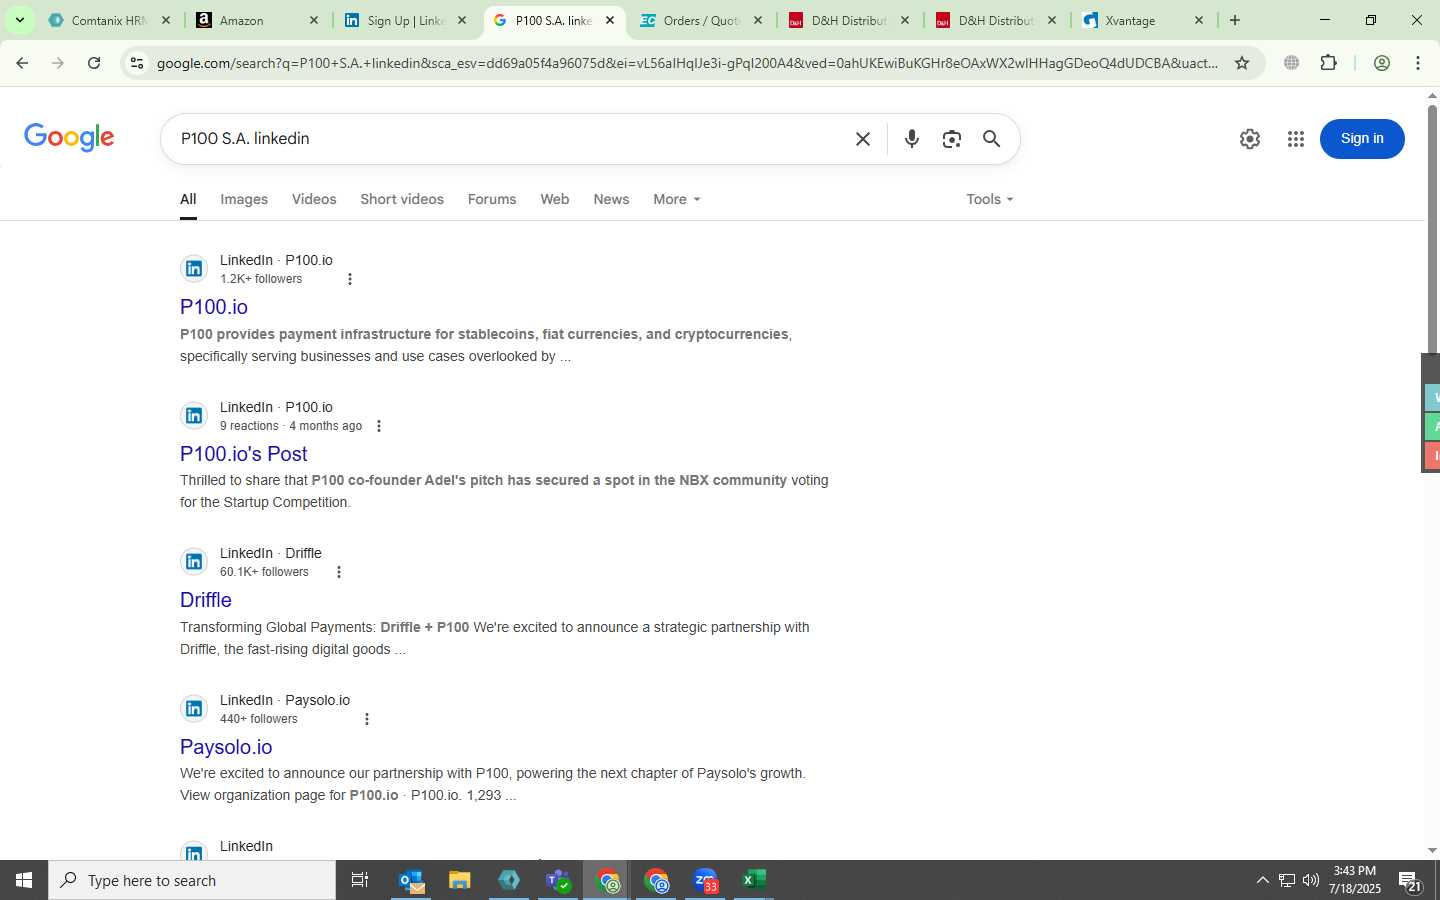The image size is (1440, 900).
Task: Open new tab with plus button
Action: [x=1235, y=20]
